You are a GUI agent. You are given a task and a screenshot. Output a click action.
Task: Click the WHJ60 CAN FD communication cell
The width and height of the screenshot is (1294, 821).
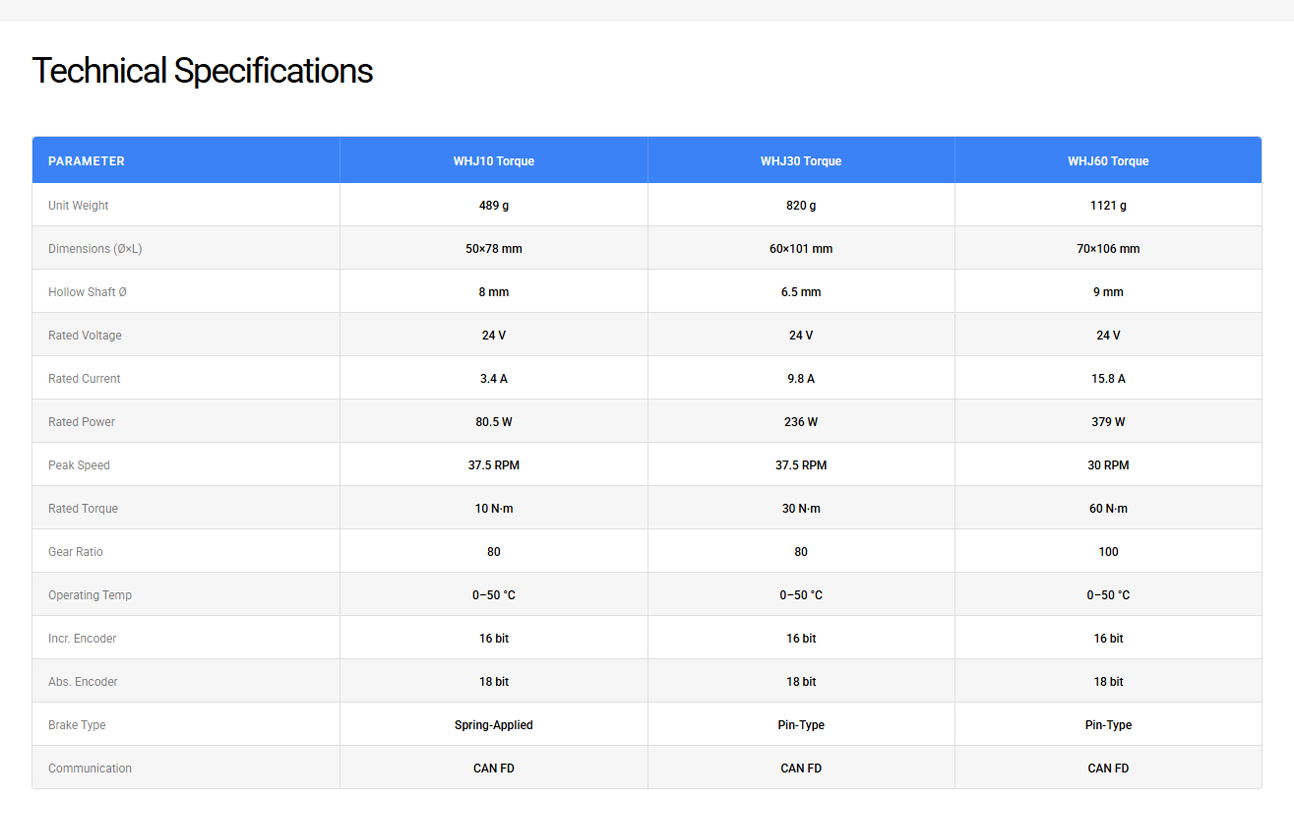tap(1108, 768)
